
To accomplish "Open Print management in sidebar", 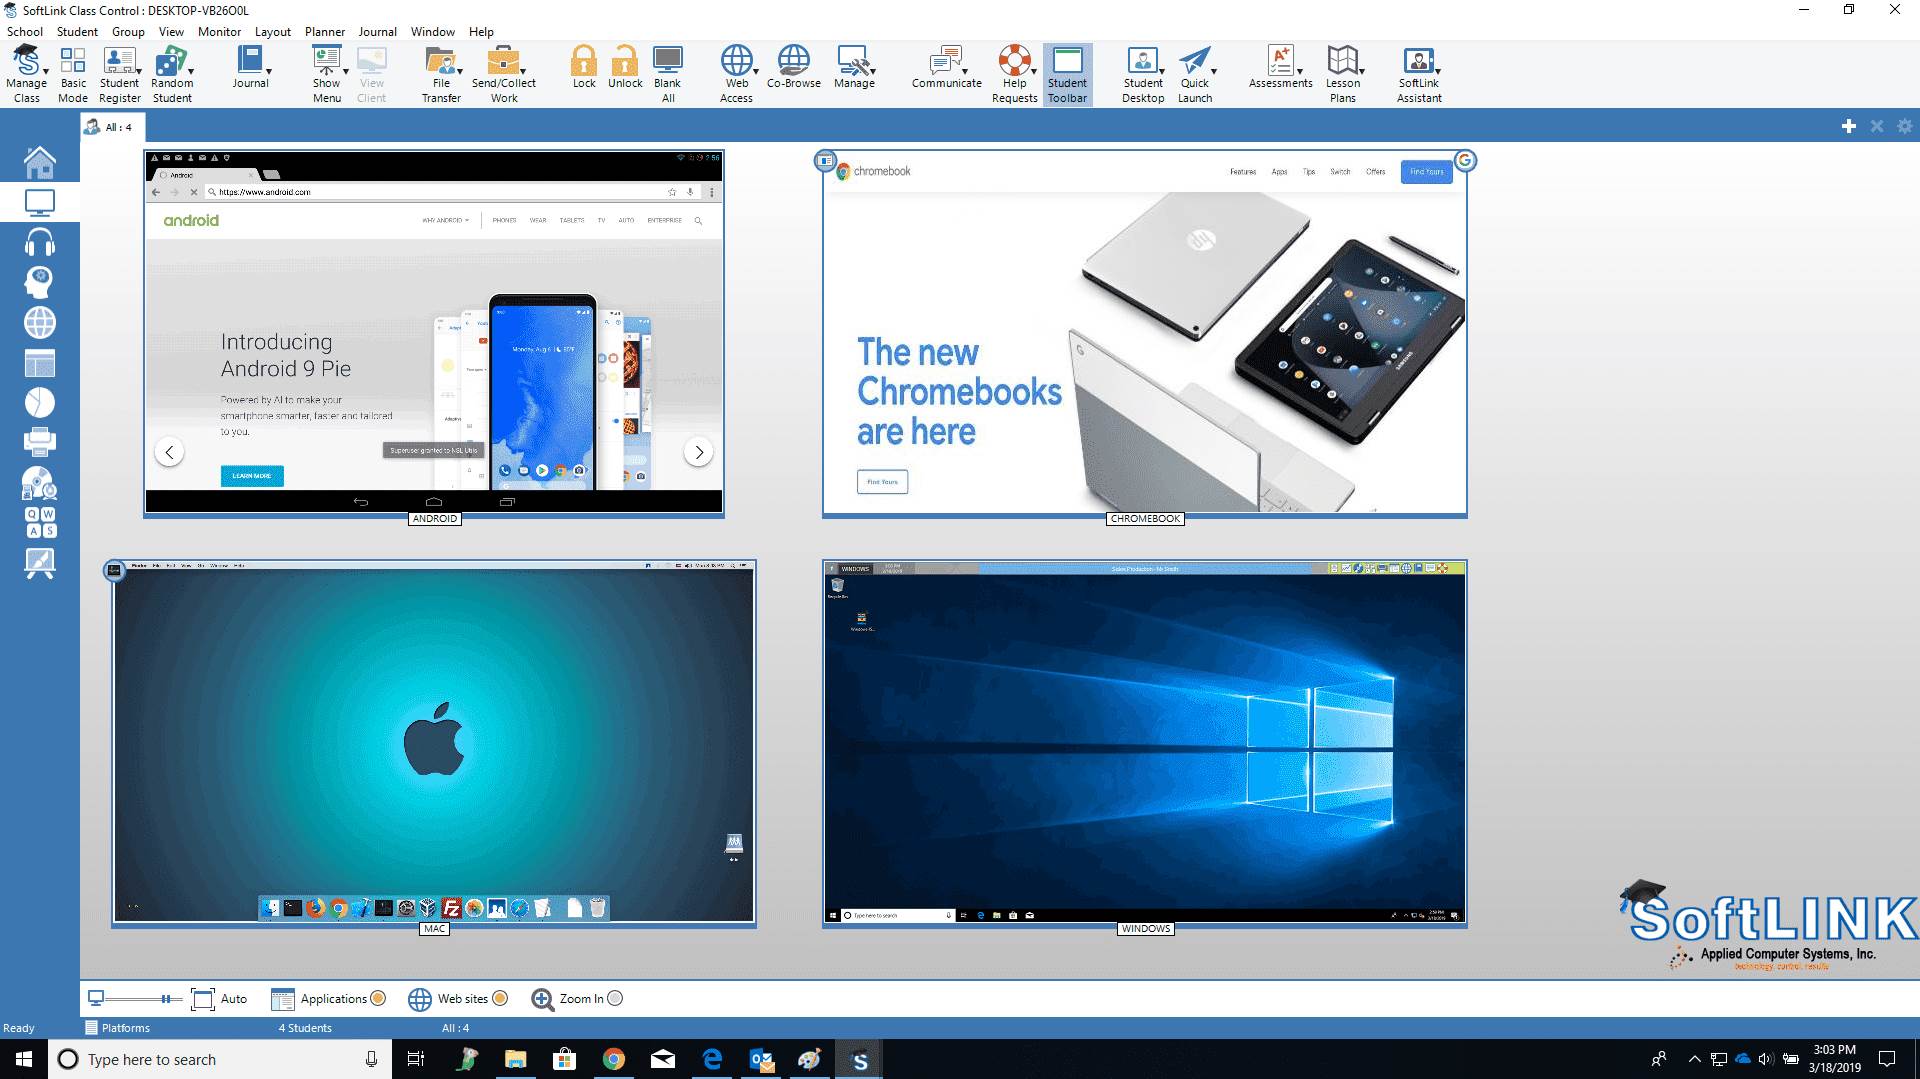I will click(40, 442).
